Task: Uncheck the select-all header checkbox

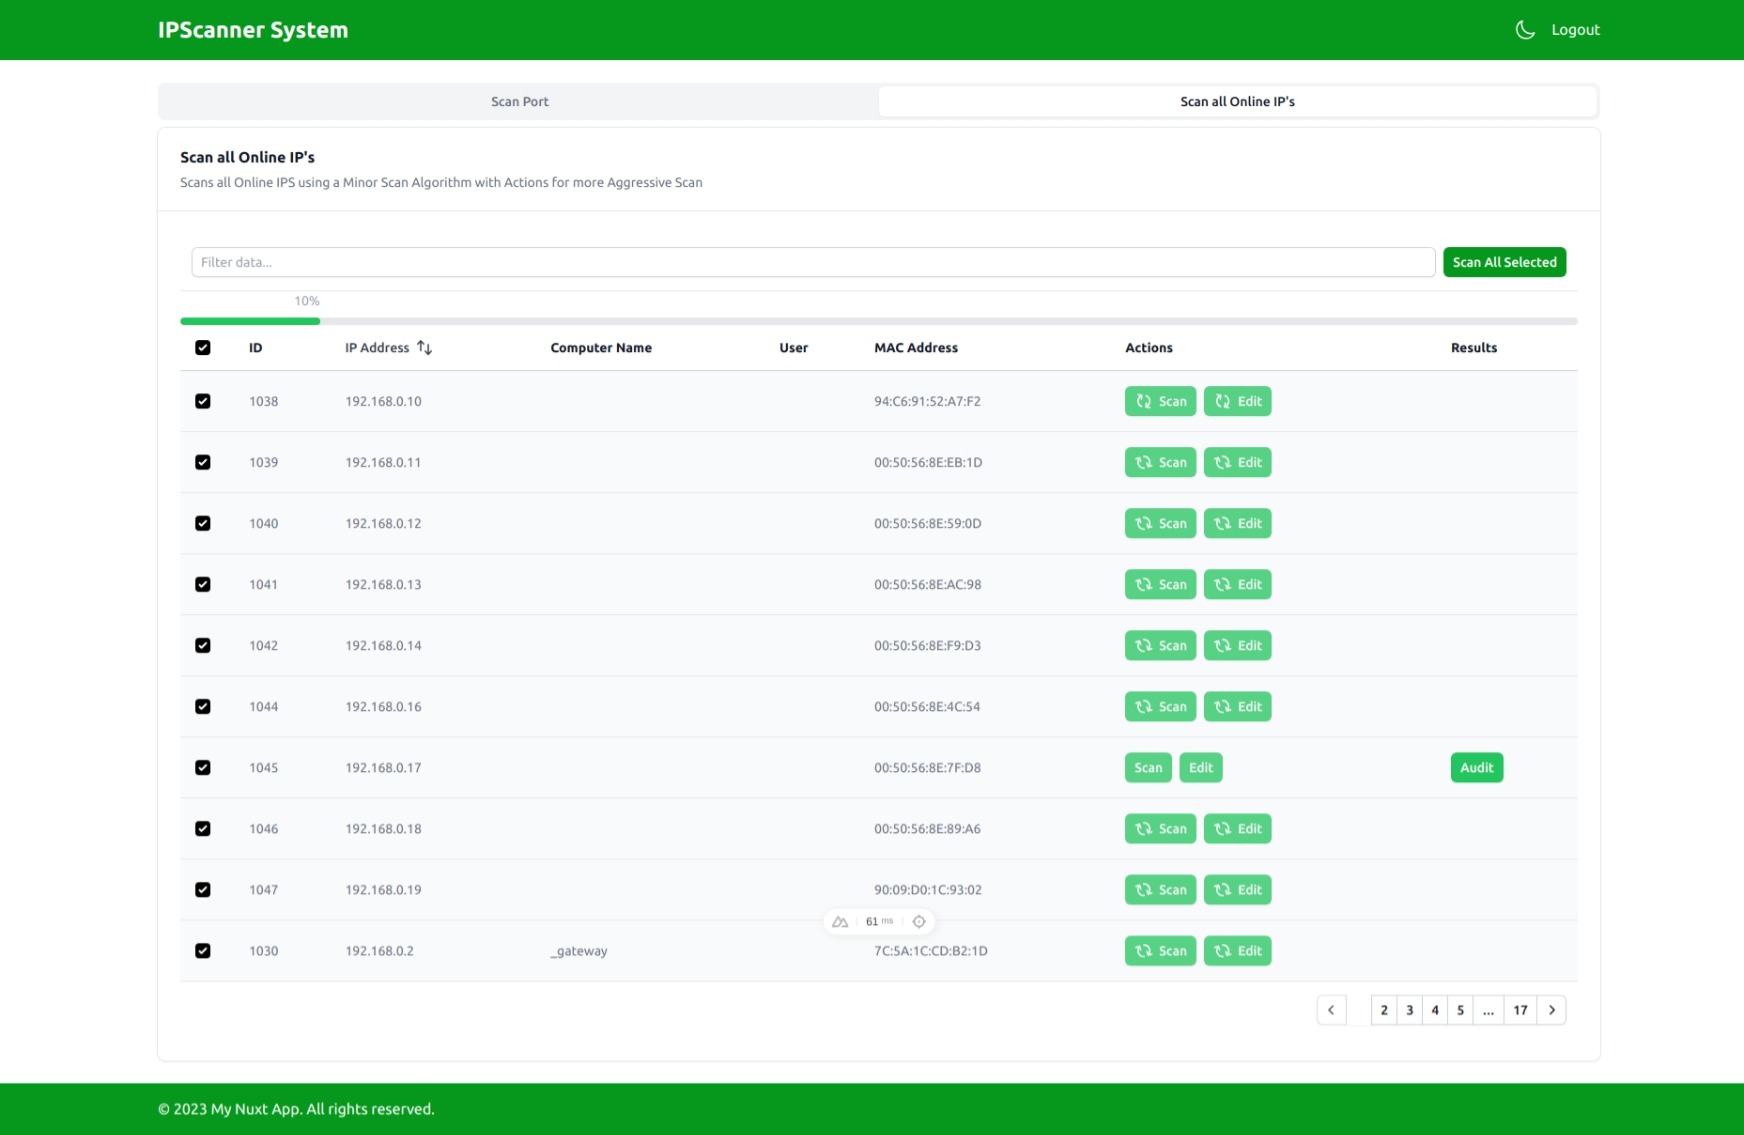Action: [203, 348]
